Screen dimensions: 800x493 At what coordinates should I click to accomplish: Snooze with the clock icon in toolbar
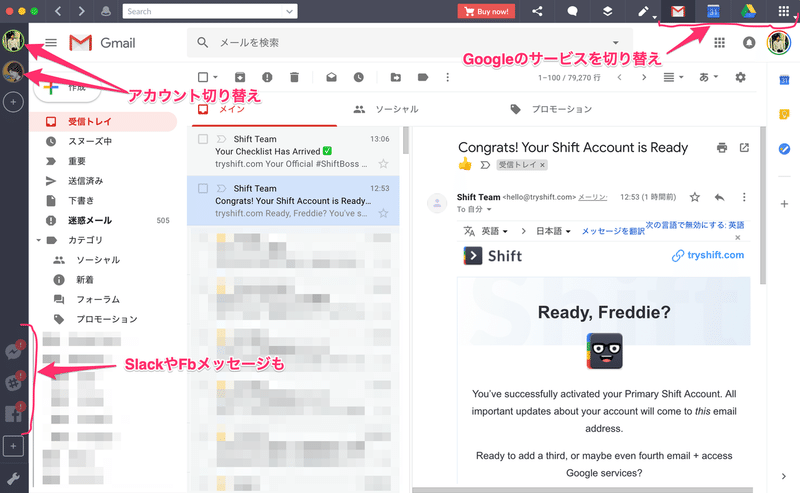pos(359,77)
